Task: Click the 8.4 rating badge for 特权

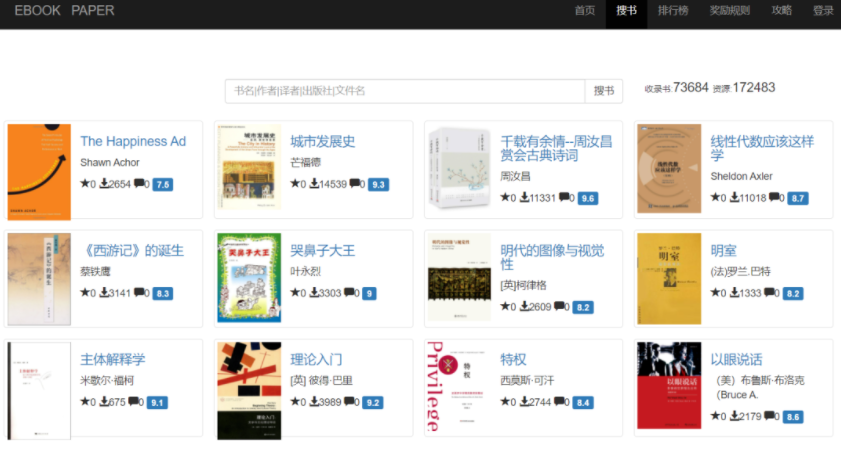Action: [583, 402]
